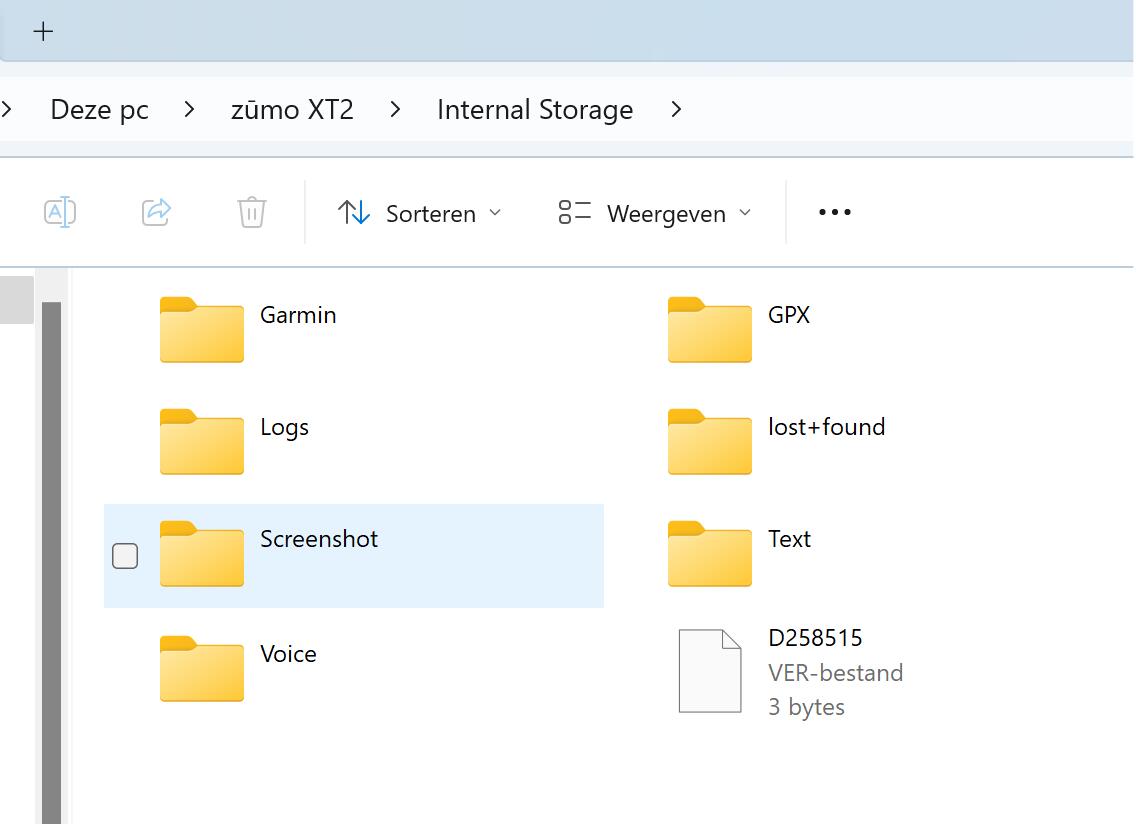Open the Weergeven view menu
Image resolution: width=1136 pixels, height=824 pixels.
click(655, 213)
